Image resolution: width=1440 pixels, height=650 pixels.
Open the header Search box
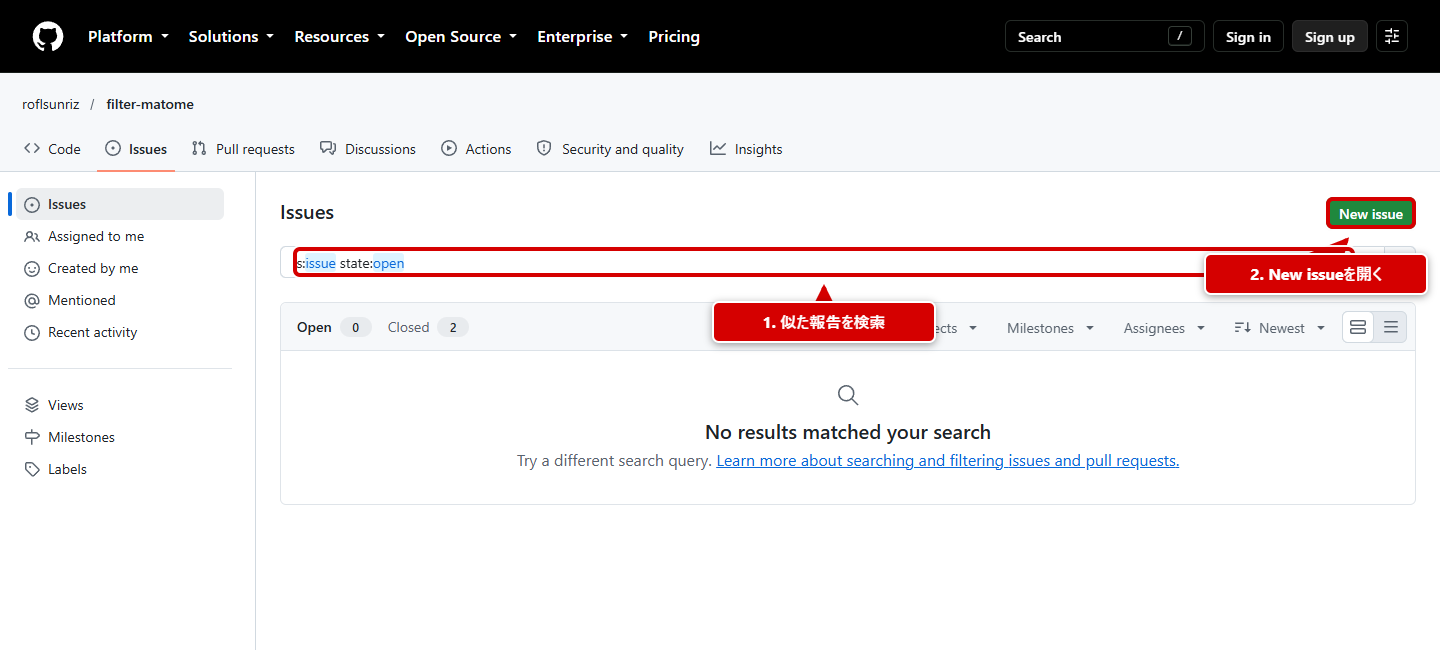pos(1104,37)
